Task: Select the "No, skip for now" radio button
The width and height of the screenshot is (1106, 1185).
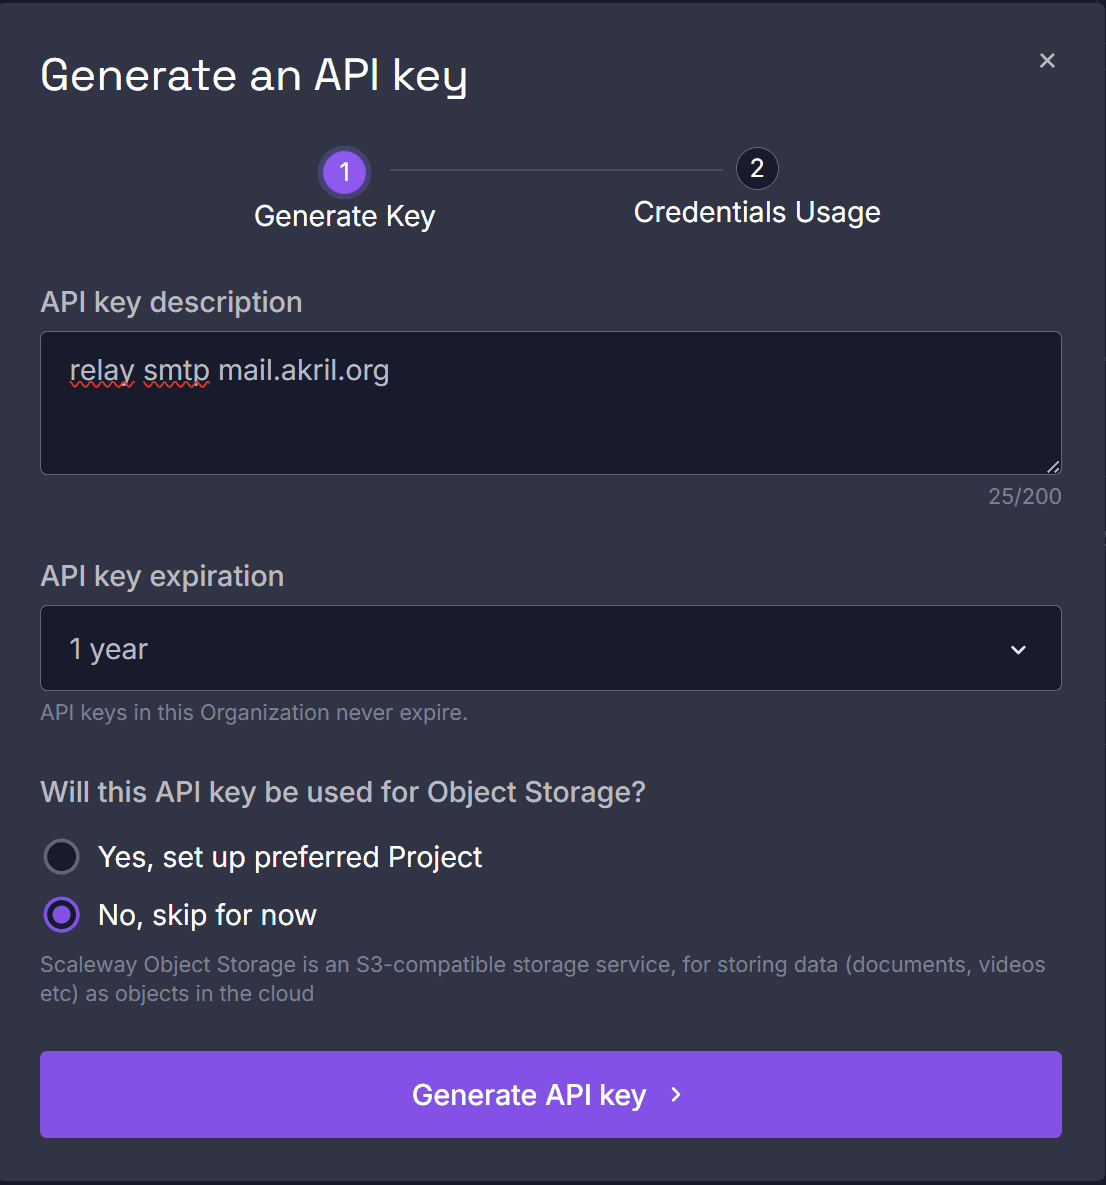Action: coord(62,915)
